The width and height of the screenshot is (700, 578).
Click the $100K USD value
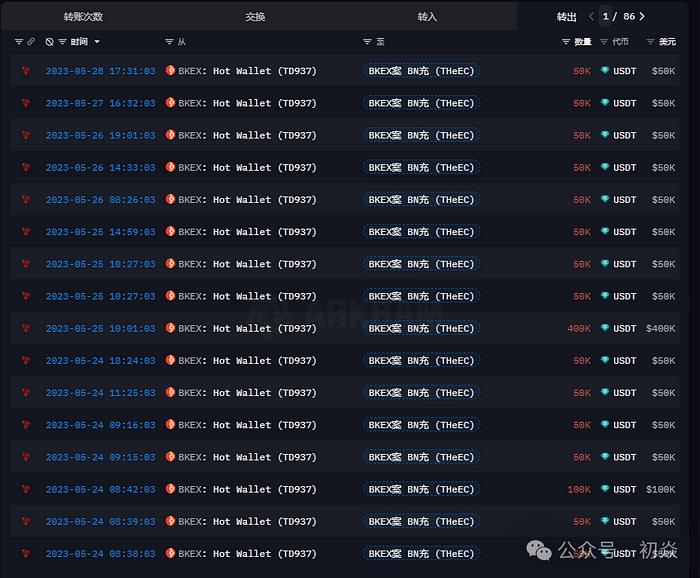pyautogui.click(x=660, y=489)
